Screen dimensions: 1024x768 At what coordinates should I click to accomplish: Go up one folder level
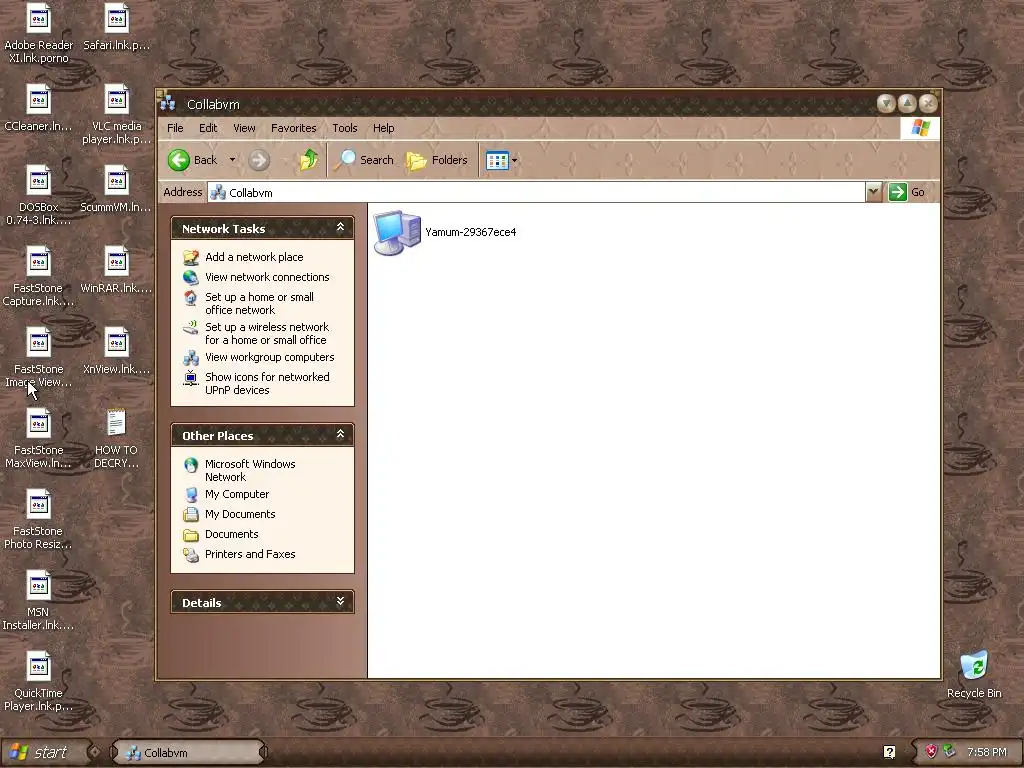[x=308, y=160]
